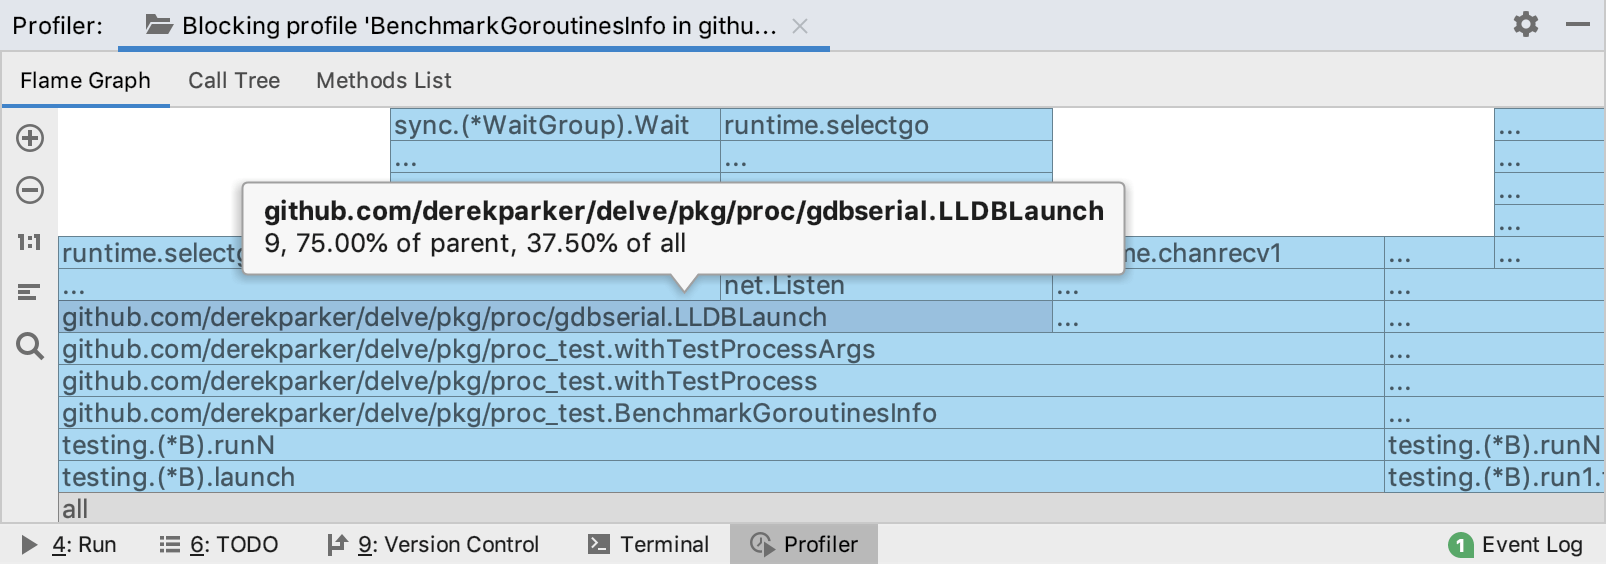The image size is (1606, 564).
Task: Hide the Profiler tool window
Action: click(x=1578, y=24)
